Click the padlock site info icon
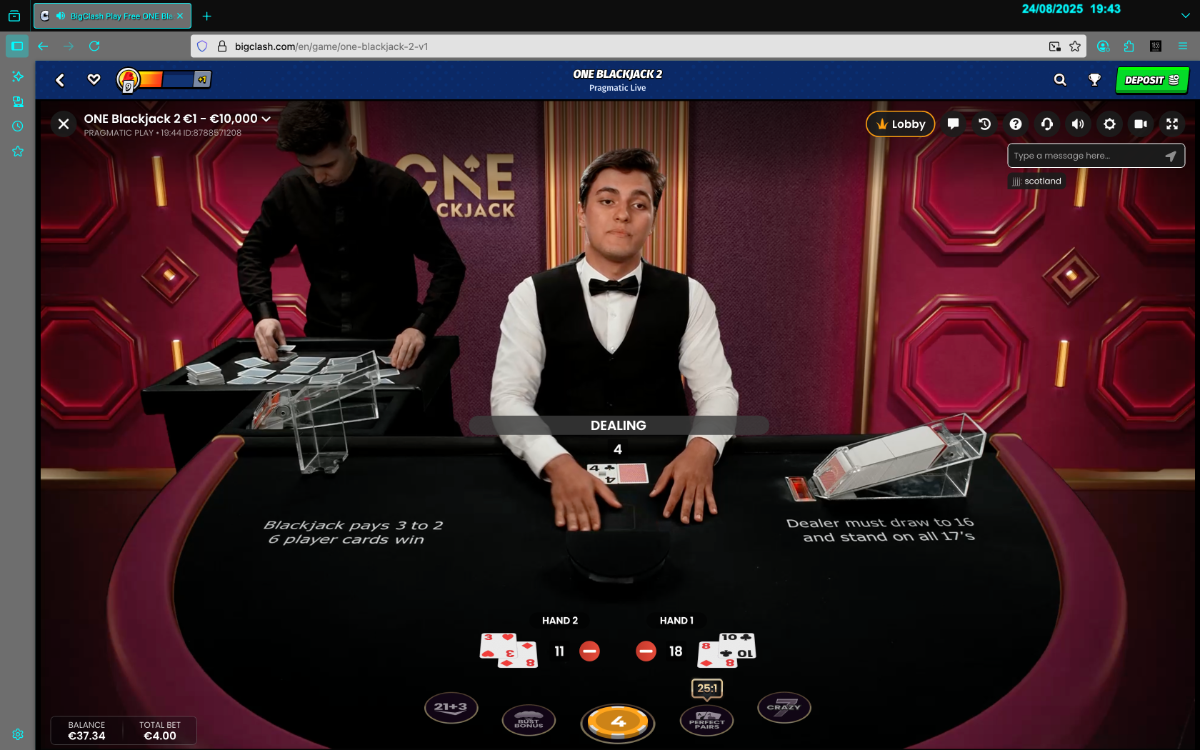The height and width of the screenshot is (750, 1200). pos(222,46)
